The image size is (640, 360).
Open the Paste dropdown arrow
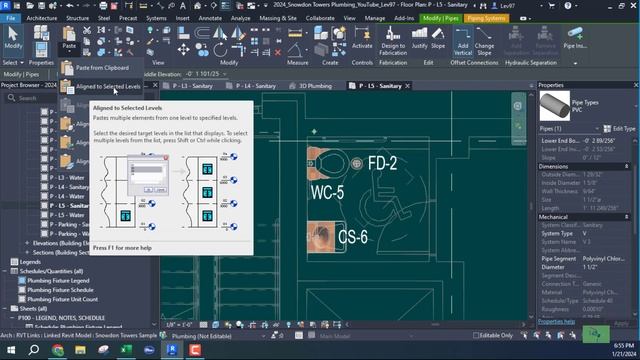click(x=69, y=52)
